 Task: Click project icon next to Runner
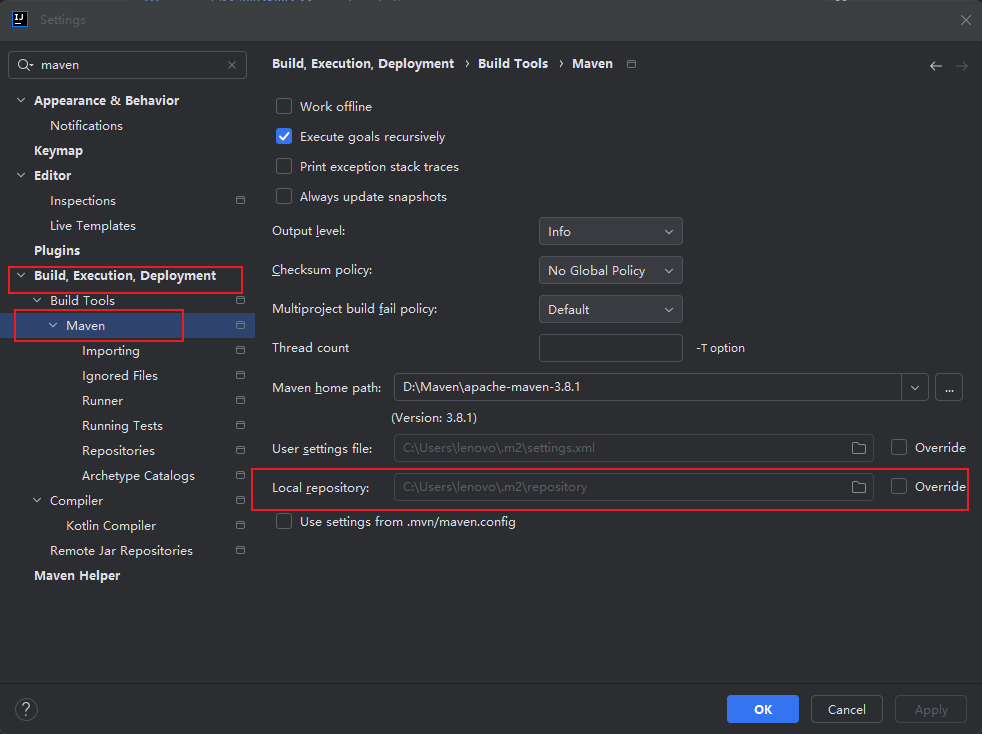240,401
